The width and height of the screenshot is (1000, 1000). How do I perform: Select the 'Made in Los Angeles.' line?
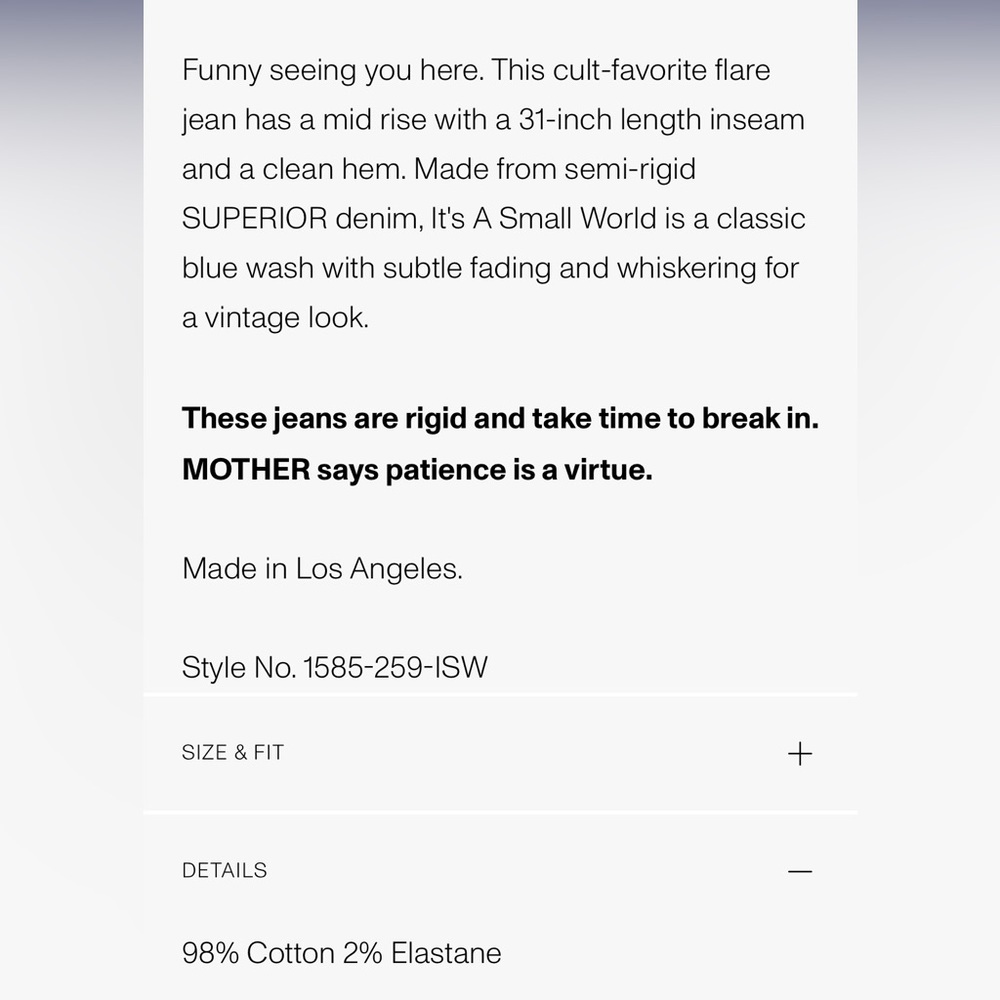pyautogui.click(x=322, y=568)
